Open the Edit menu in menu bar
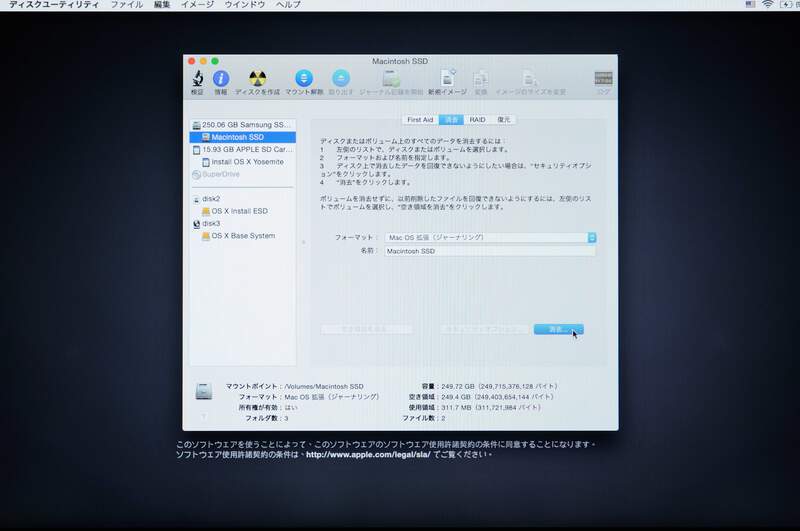Screen dimensions: 800x531 point(162,5)
